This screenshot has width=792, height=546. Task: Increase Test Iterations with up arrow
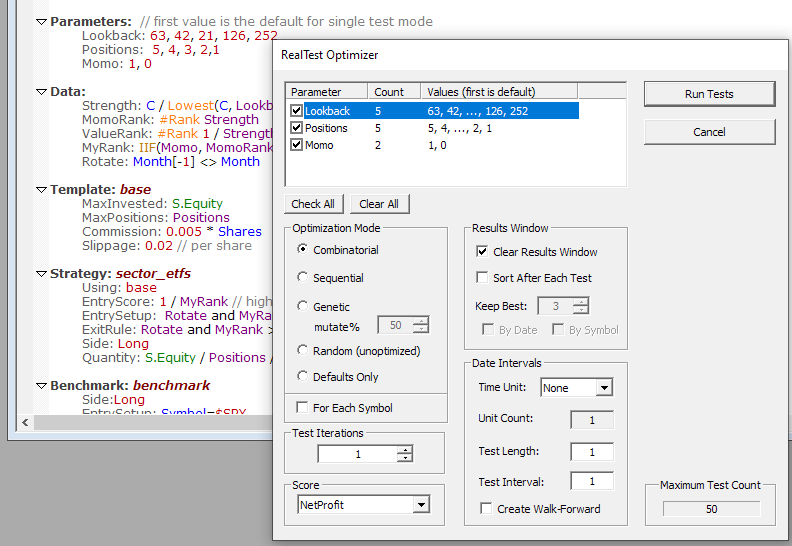404,450
